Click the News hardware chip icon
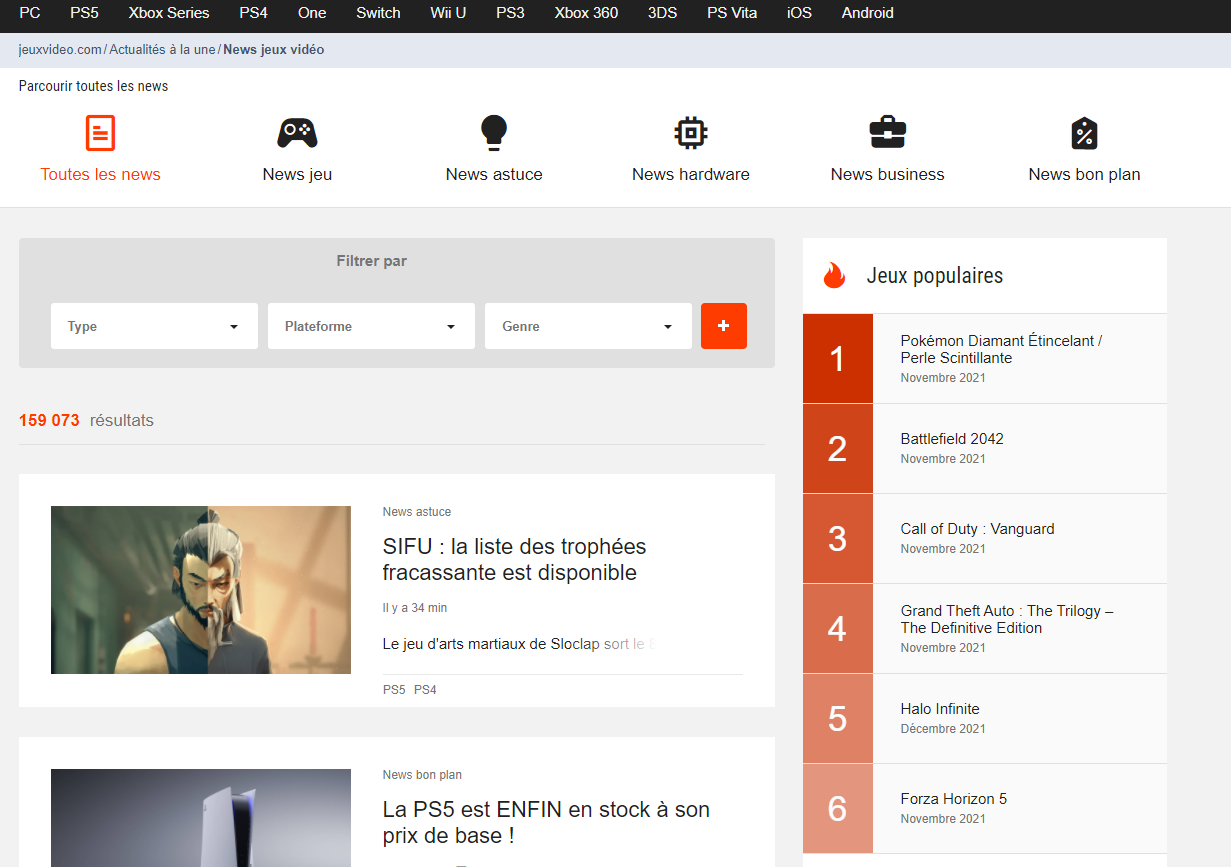The height and width of the screenshot is (867, 1231). pos(691,133)
